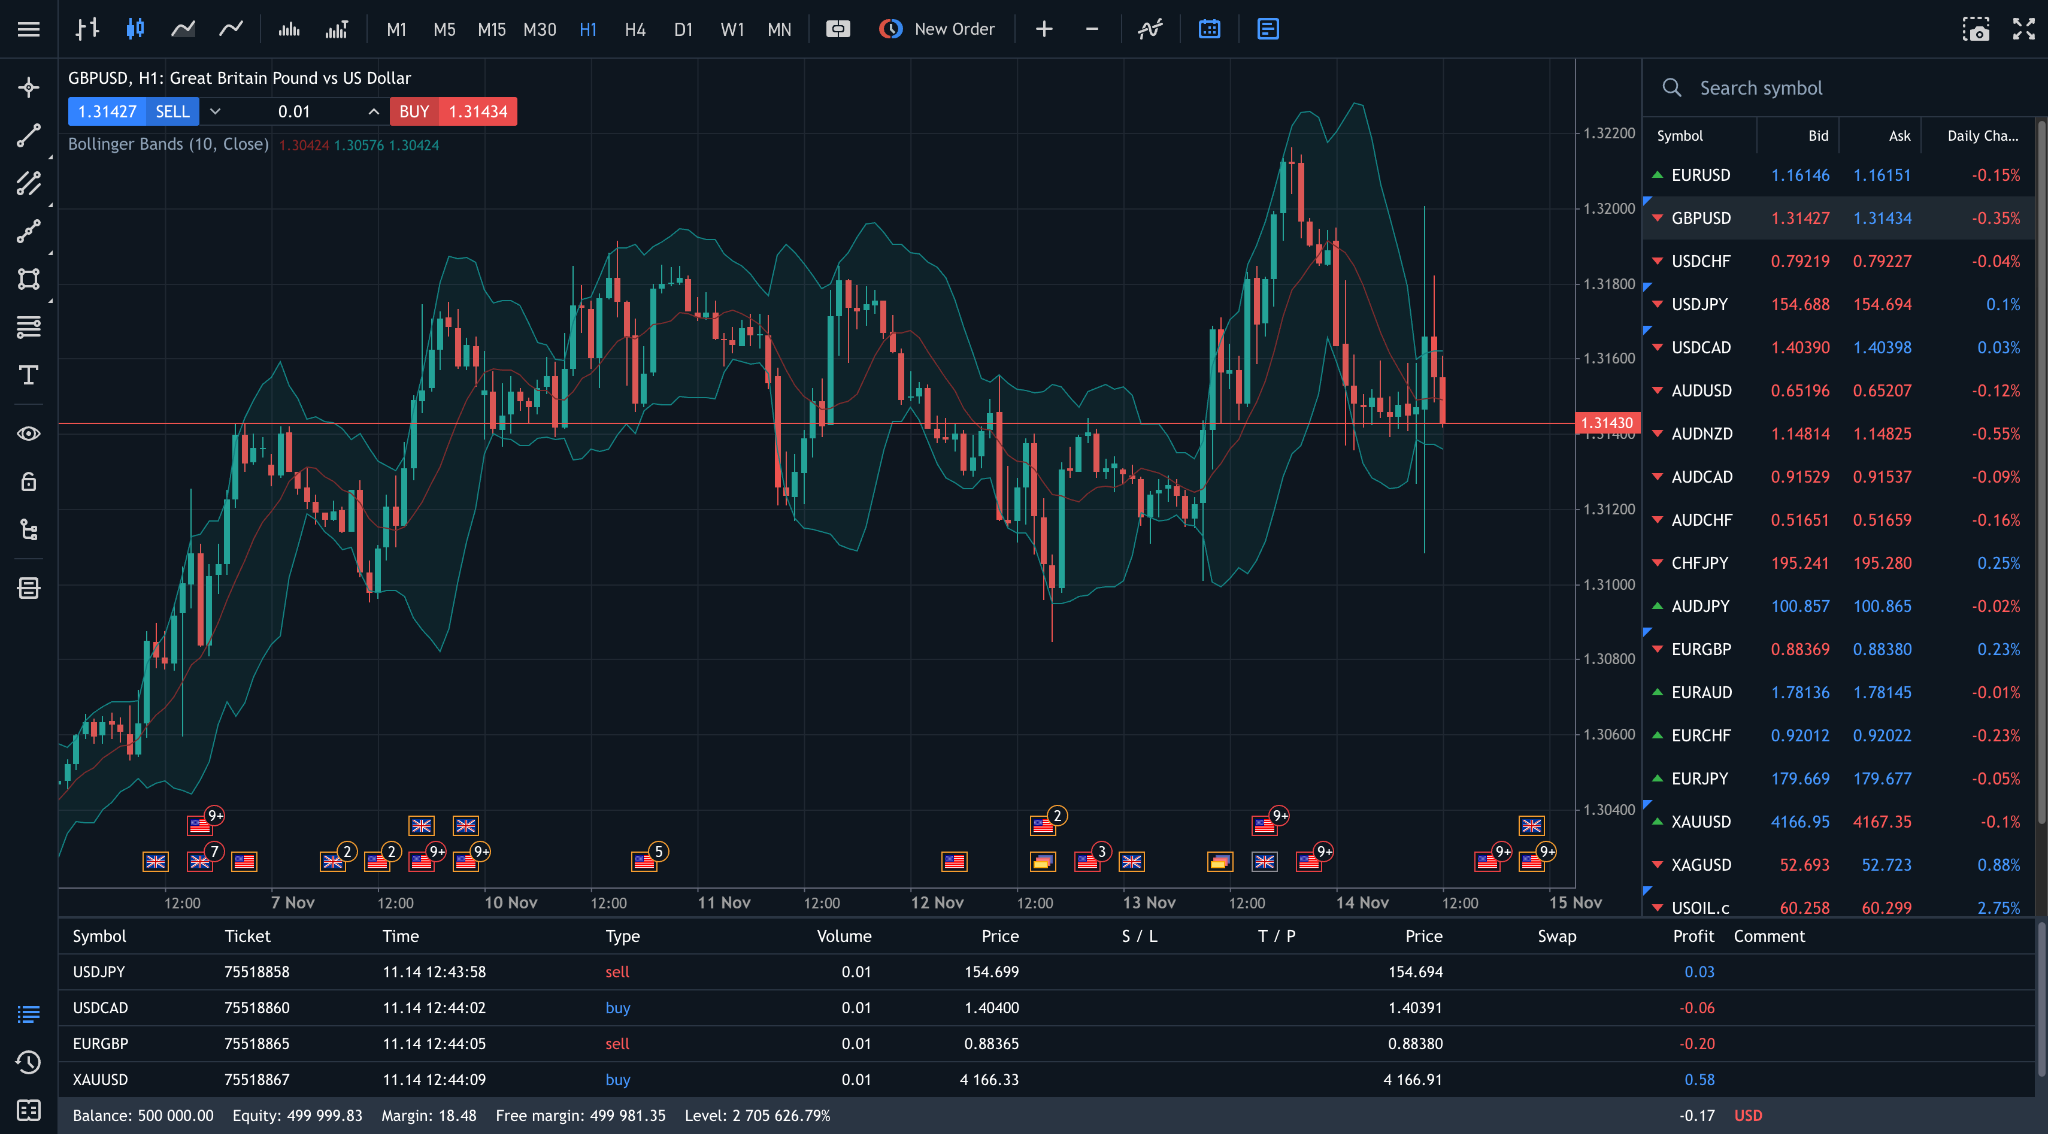Screen dimensions: 2048x1134
Task: Switch chart to candlestick type
Action: point(135,29)
